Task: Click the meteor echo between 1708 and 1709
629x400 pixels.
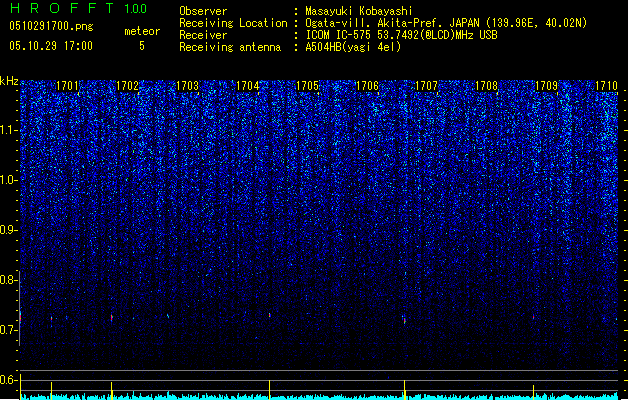Action: [x=534, y=317]
